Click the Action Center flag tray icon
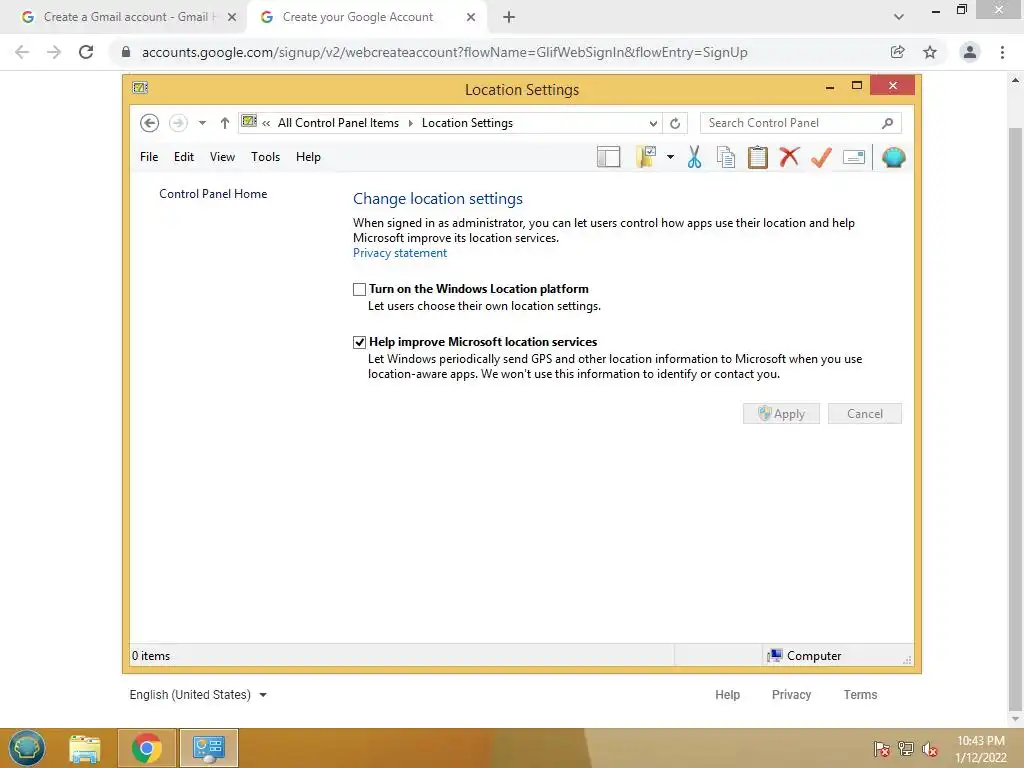This screenshot has height=768, width=1024. point(881,748)
